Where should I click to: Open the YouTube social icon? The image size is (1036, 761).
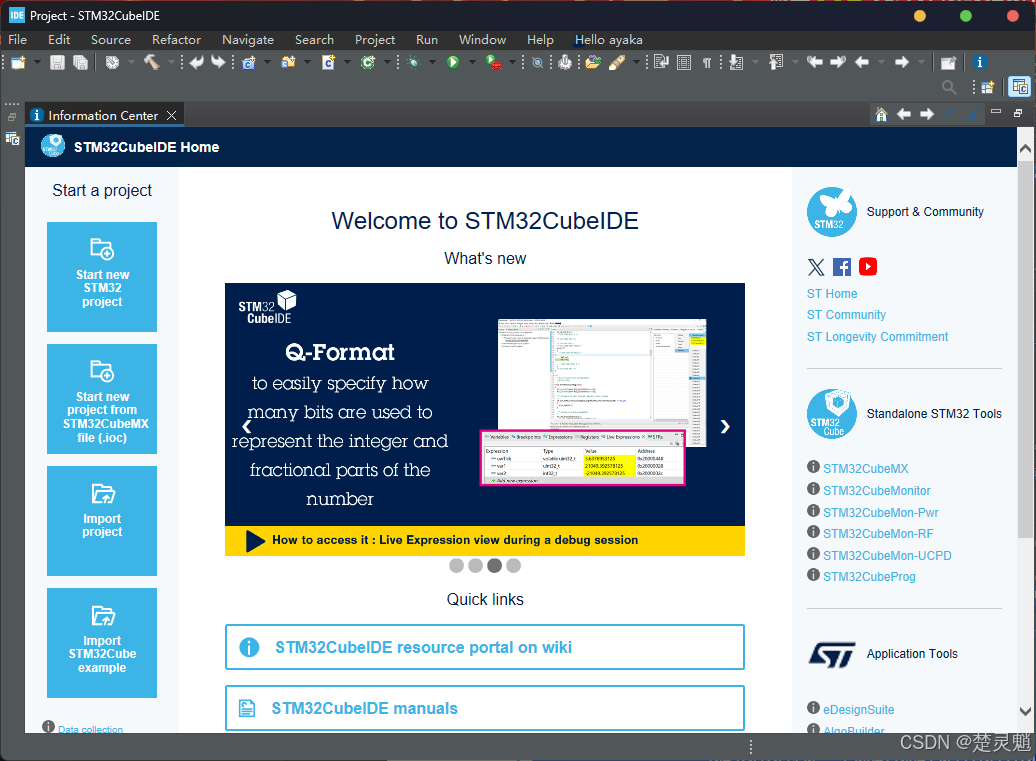(x=868, y=266)
